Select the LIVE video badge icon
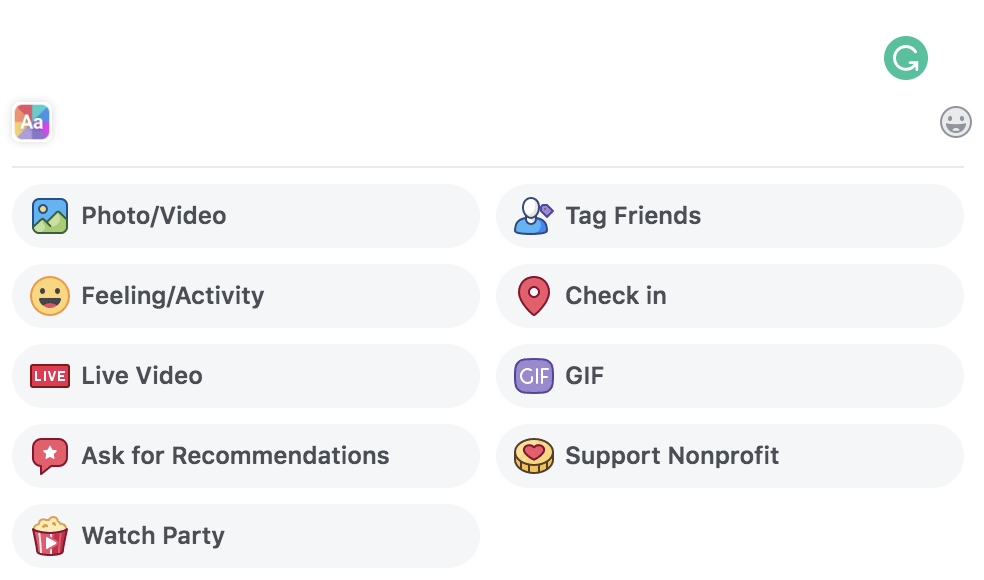 click(48, 375)
